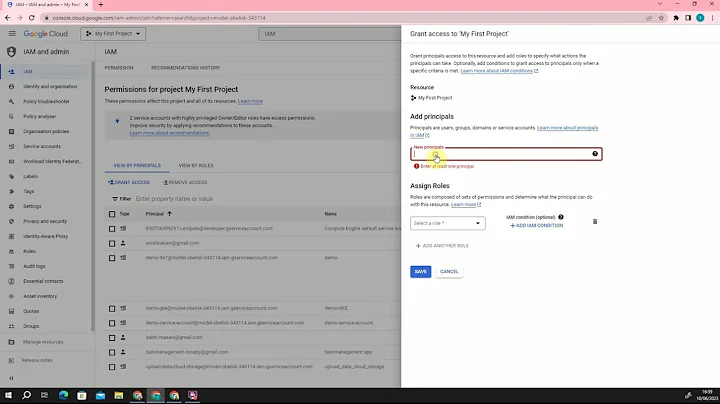
Task: Click the help icon beside IAM condition
Action: coord(561,217)
